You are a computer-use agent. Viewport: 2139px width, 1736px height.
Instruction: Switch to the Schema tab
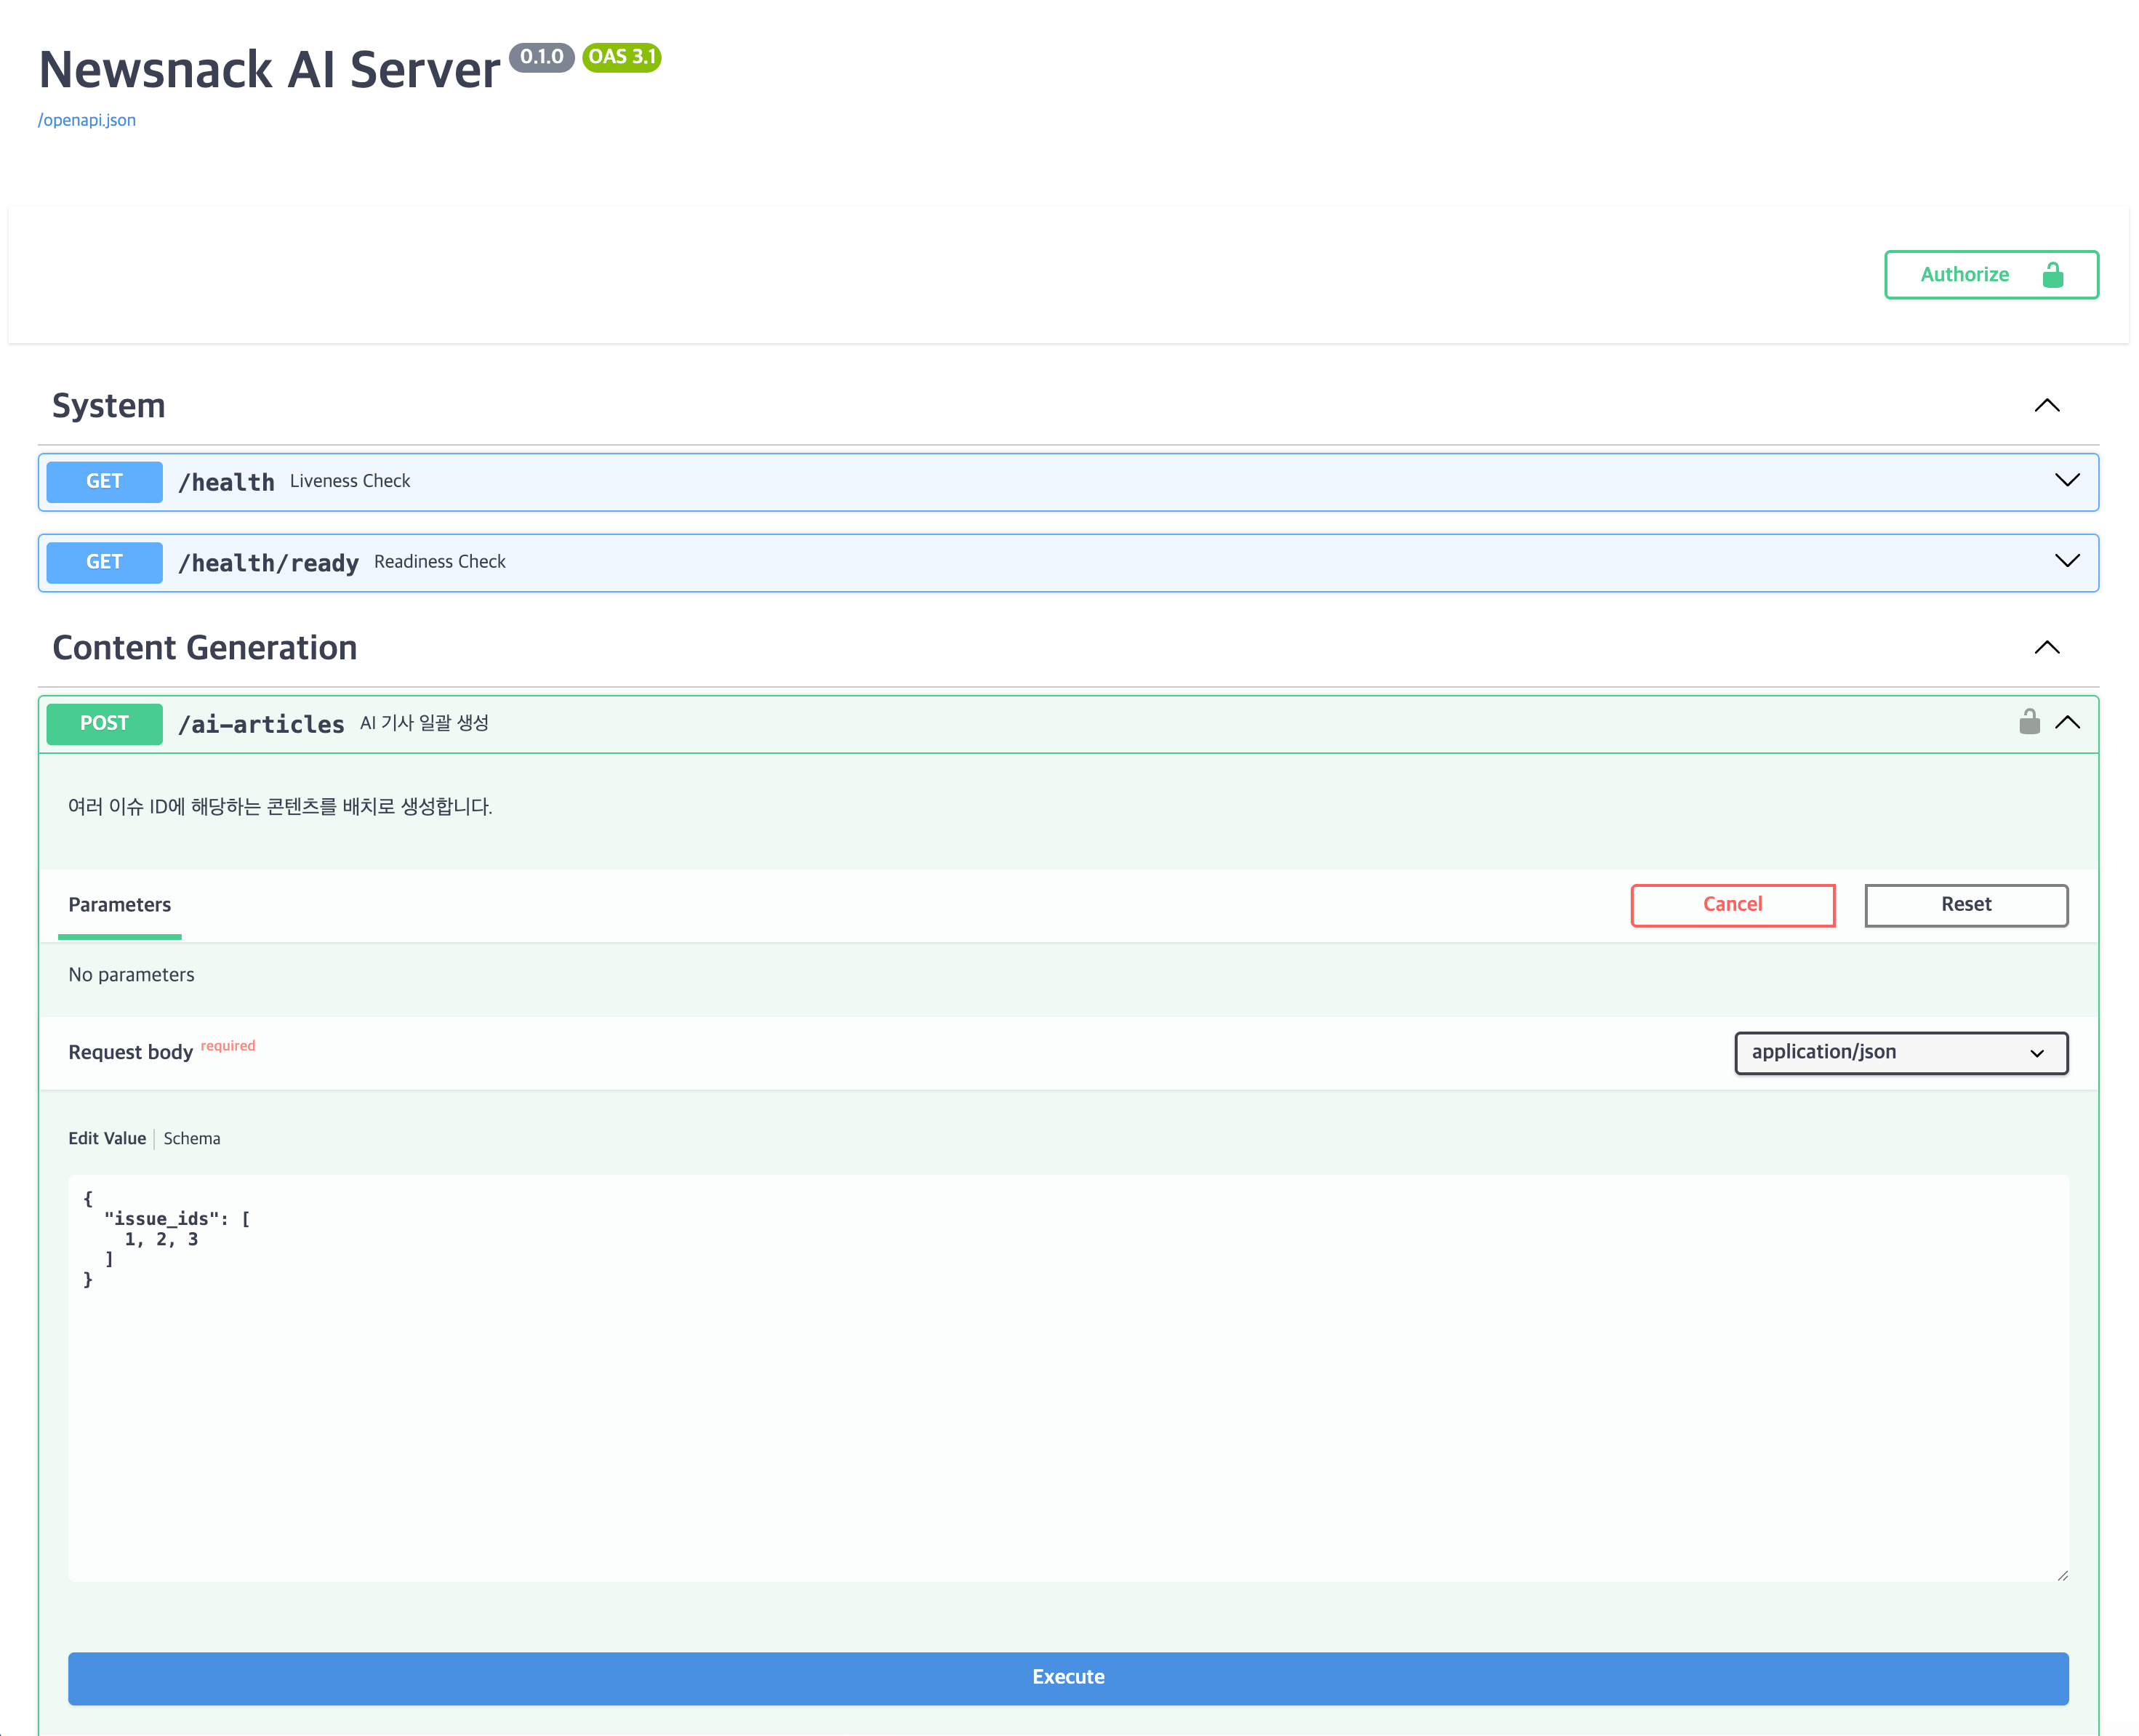tap(192, 1139)
